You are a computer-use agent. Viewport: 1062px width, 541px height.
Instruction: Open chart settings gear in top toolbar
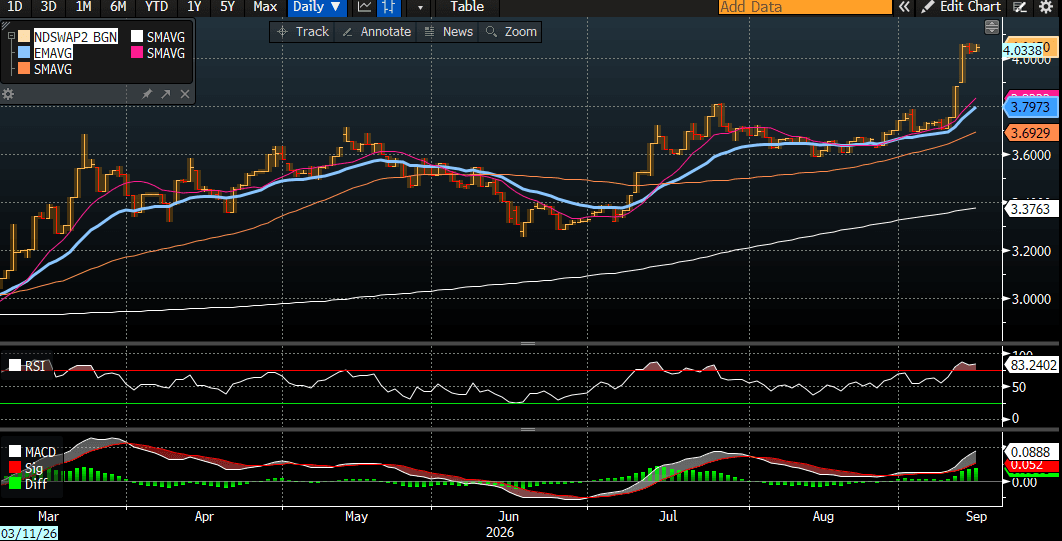(1045, 7)
